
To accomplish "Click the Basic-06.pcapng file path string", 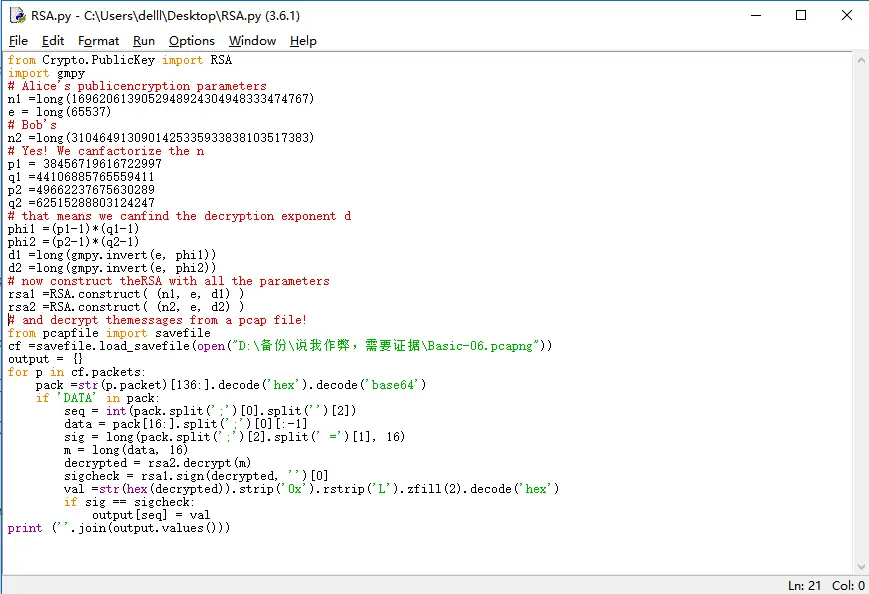I will tap(386, 346).
